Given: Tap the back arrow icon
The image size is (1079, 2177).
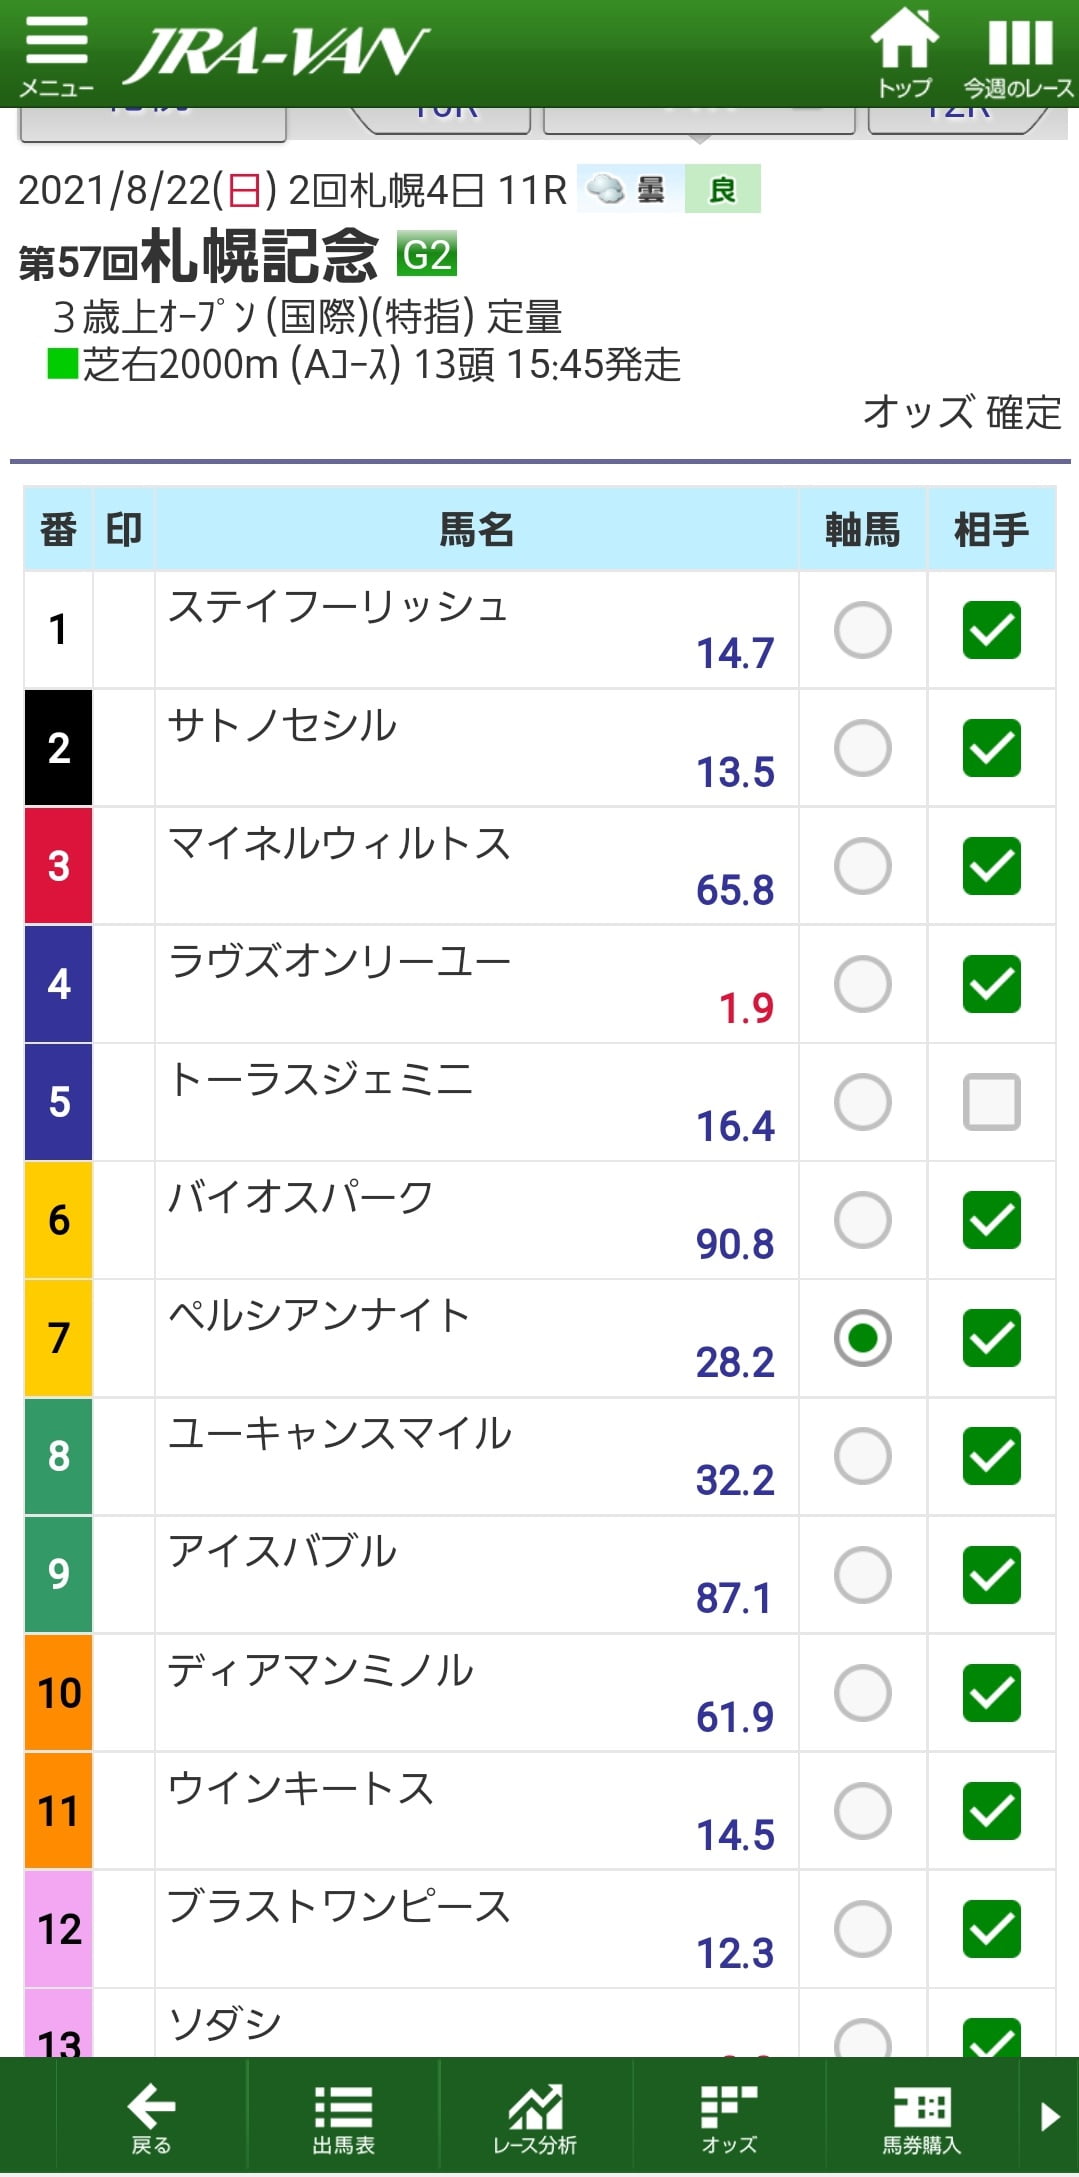Looking at the screenshot, I should [x=151, y=2118].
